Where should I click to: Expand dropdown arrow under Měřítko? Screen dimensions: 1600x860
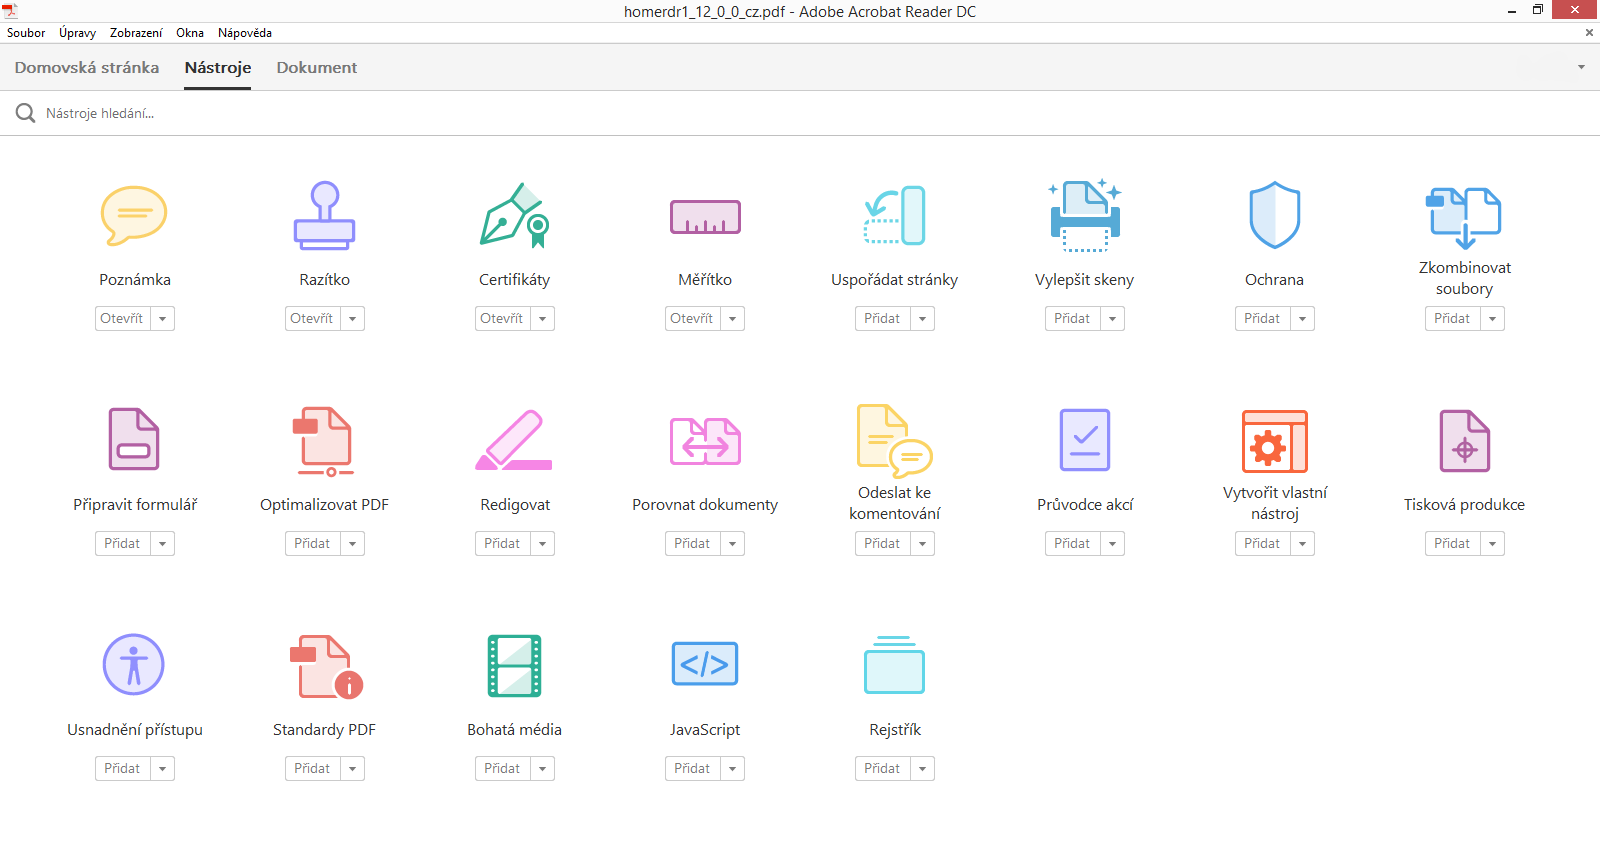(733, 318)
